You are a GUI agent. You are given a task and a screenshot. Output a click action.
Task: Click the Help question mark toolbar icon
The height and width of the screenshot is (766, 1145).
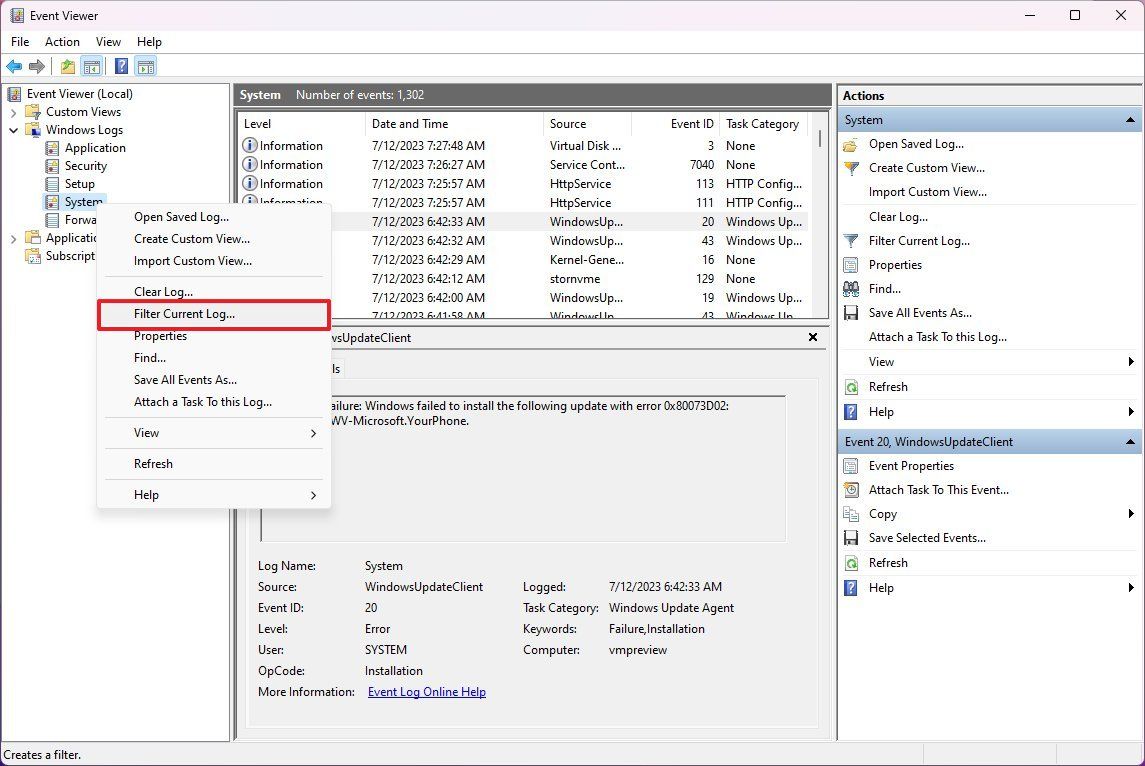[x=121, y=66]
